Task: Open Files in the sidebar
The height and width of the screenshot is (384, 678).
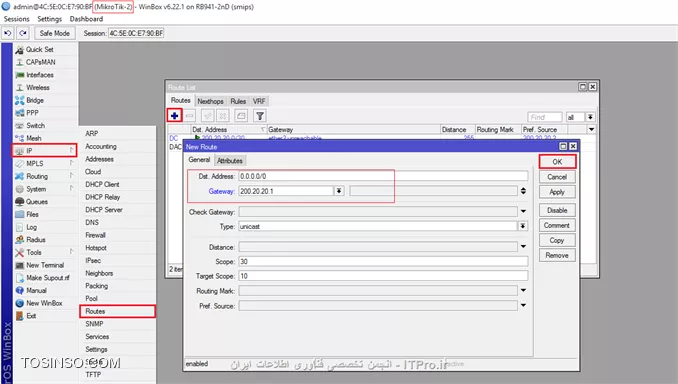Action: pos(45,214)
